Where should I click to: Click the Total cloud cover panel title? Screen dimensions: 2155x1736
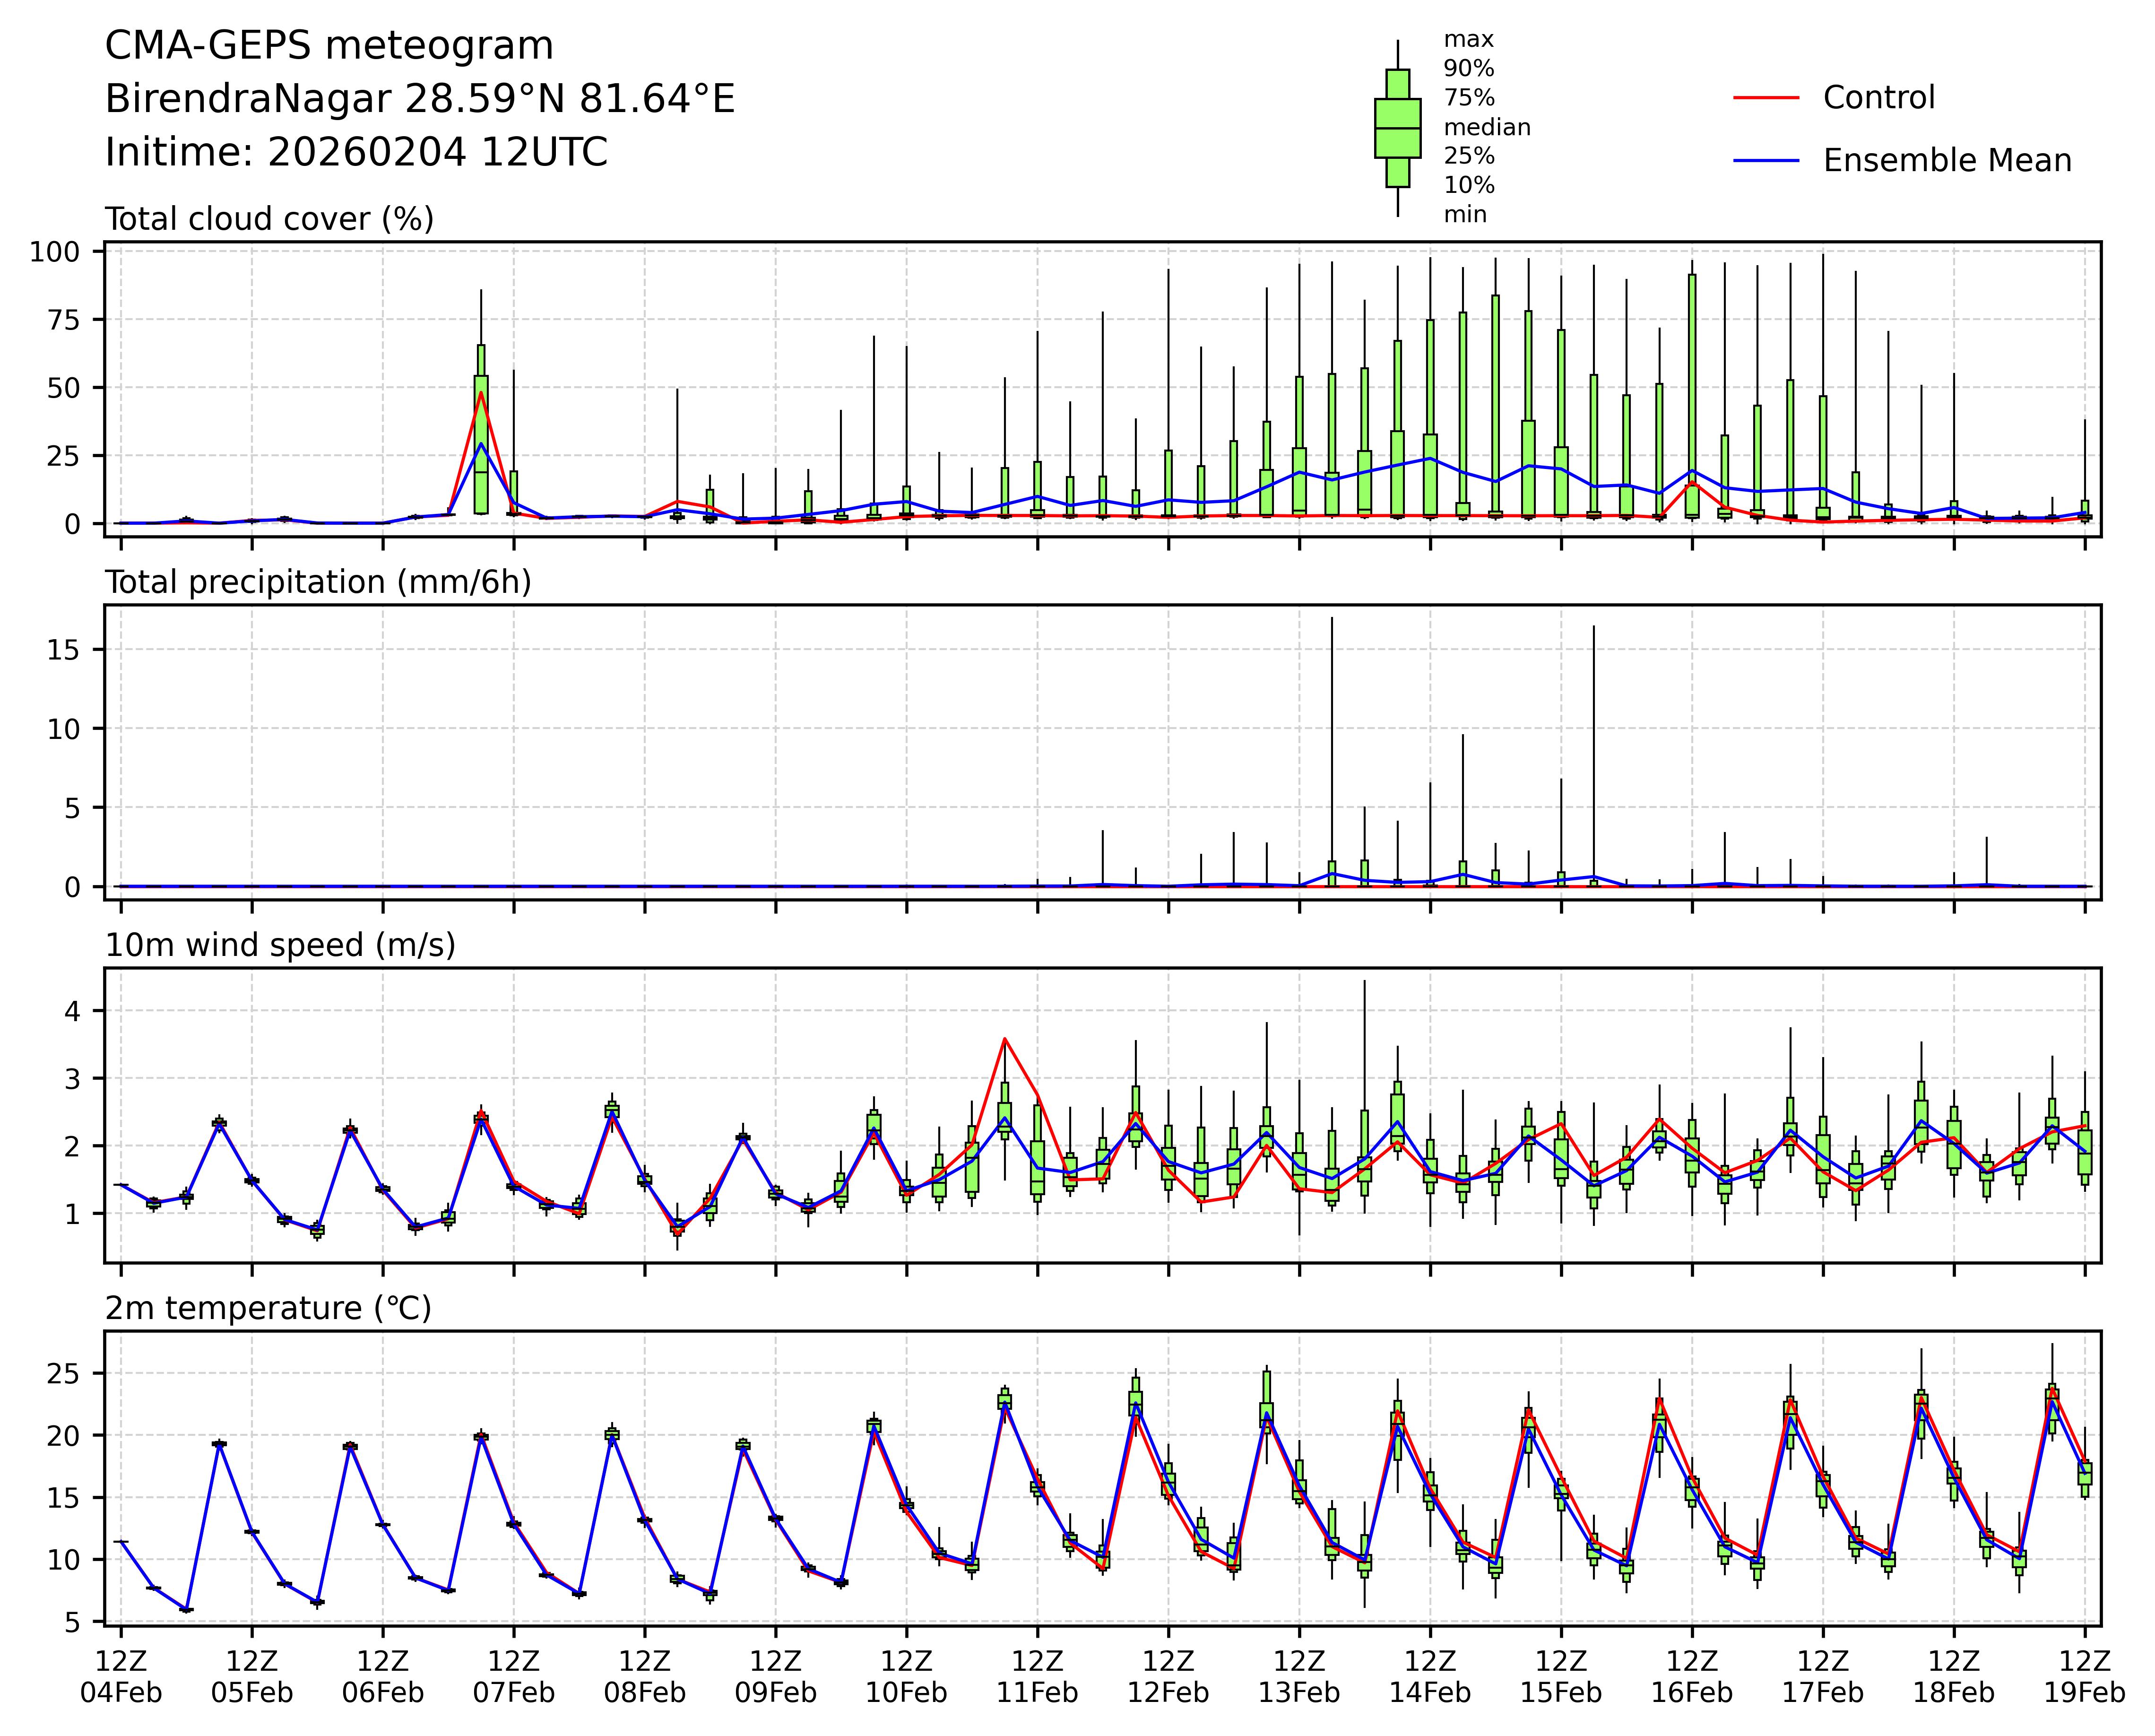tap(269, 219)
